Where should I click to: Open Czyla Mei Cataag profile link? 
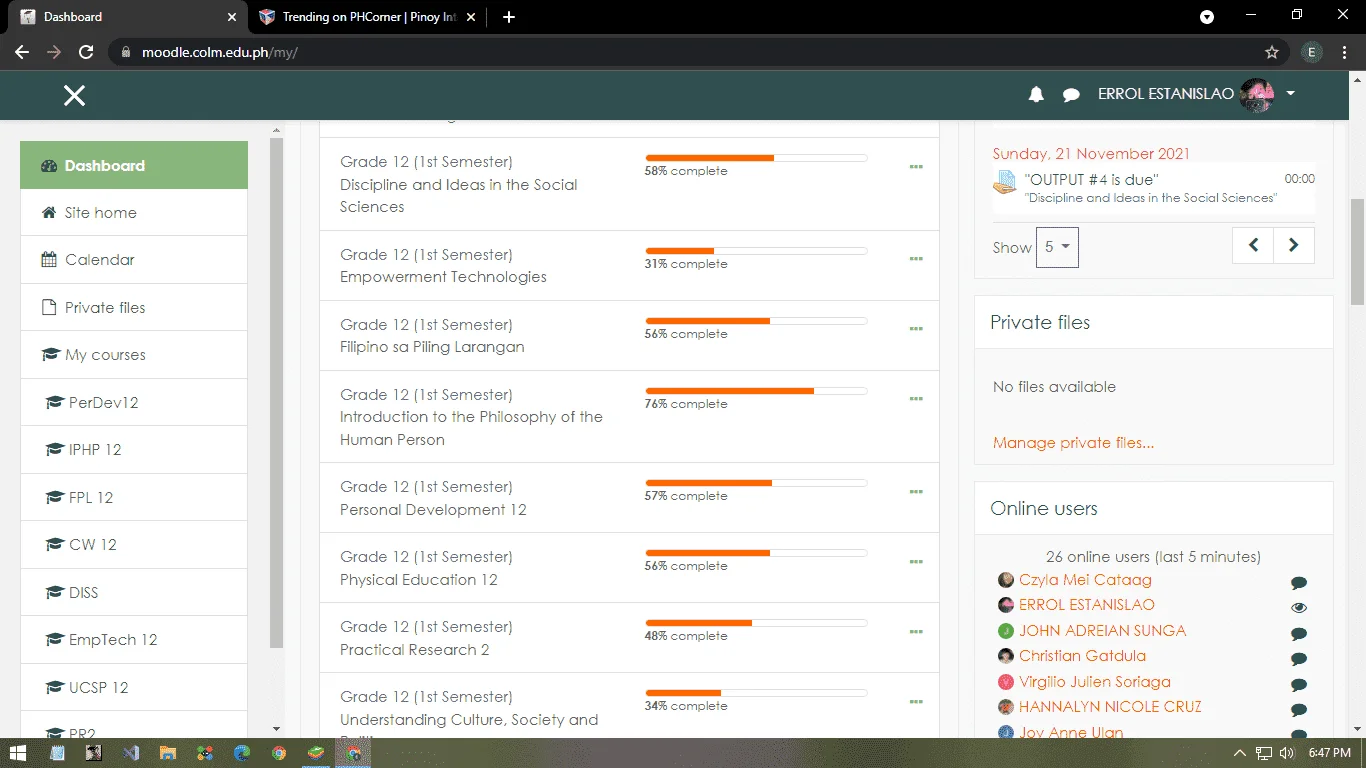1085,580
